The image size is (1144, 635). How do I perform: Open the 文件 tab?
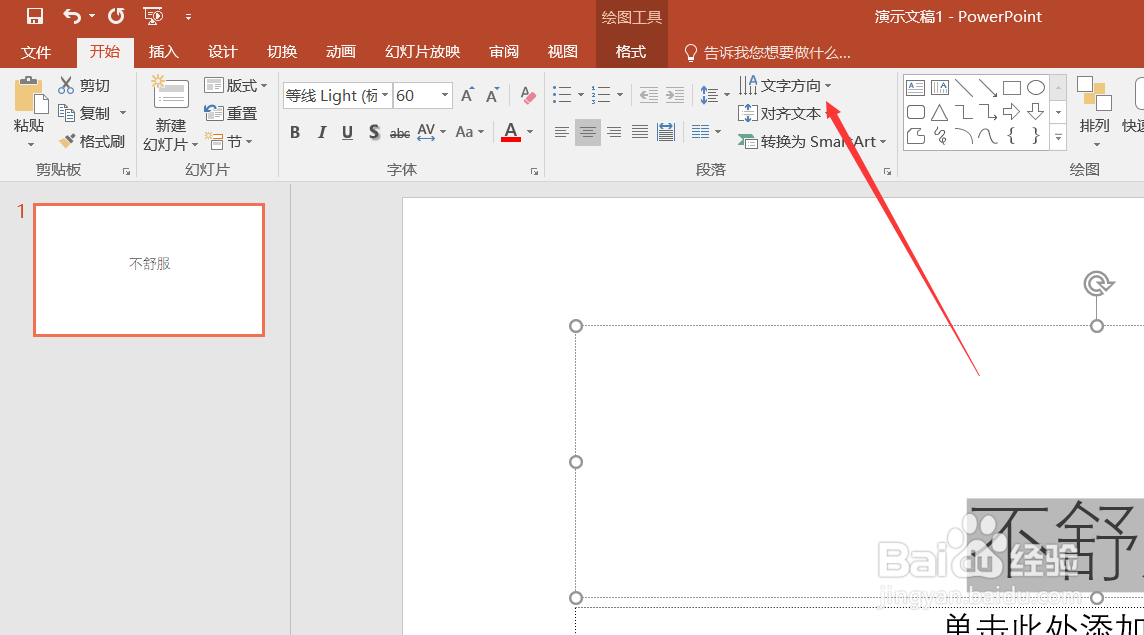(36, 52)
